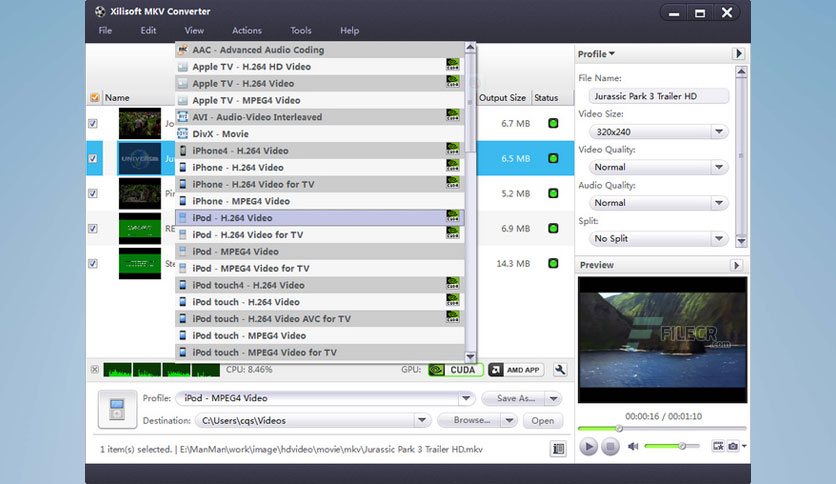Expand the Browse dropdown arrow
This screenshot has height=484, width=836.
click(509, 421)
